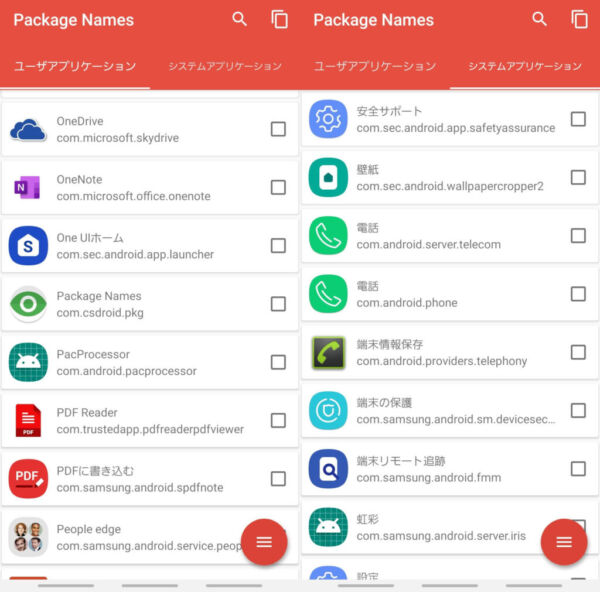Screen dimensions: 600x592
Task: Open search in right Package Names screen
Action: click(x=540, y=19)
